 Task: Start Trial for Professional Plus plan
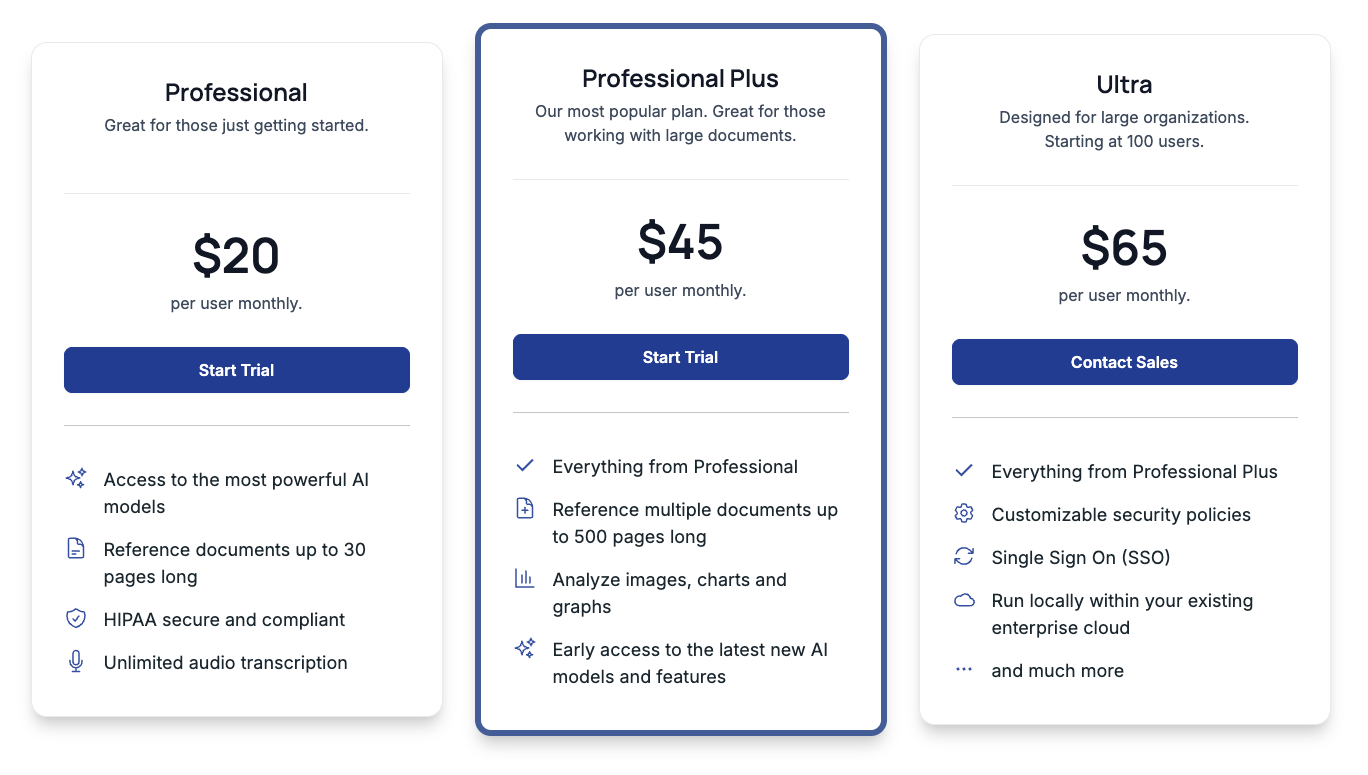click(x=680, y=357)
